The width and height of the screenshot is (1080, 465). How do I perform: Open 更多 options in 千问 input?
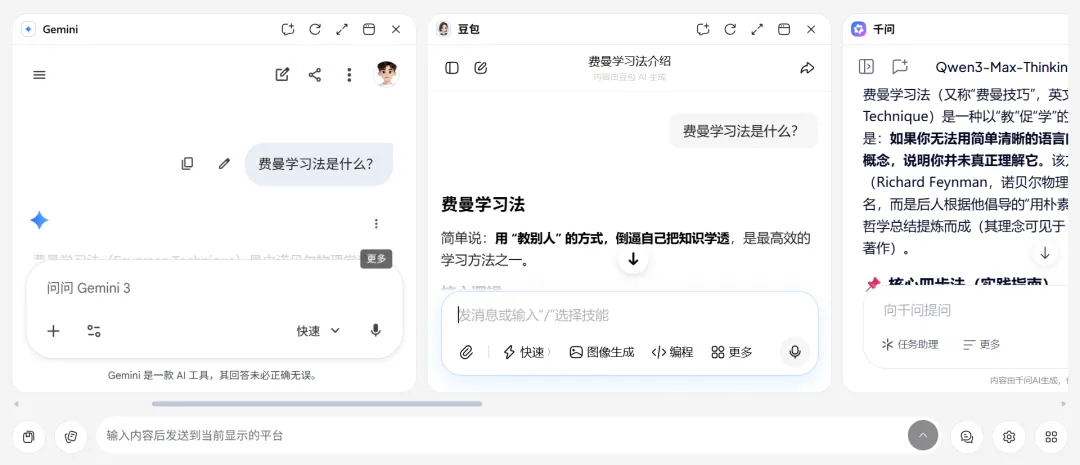(982, 344)
